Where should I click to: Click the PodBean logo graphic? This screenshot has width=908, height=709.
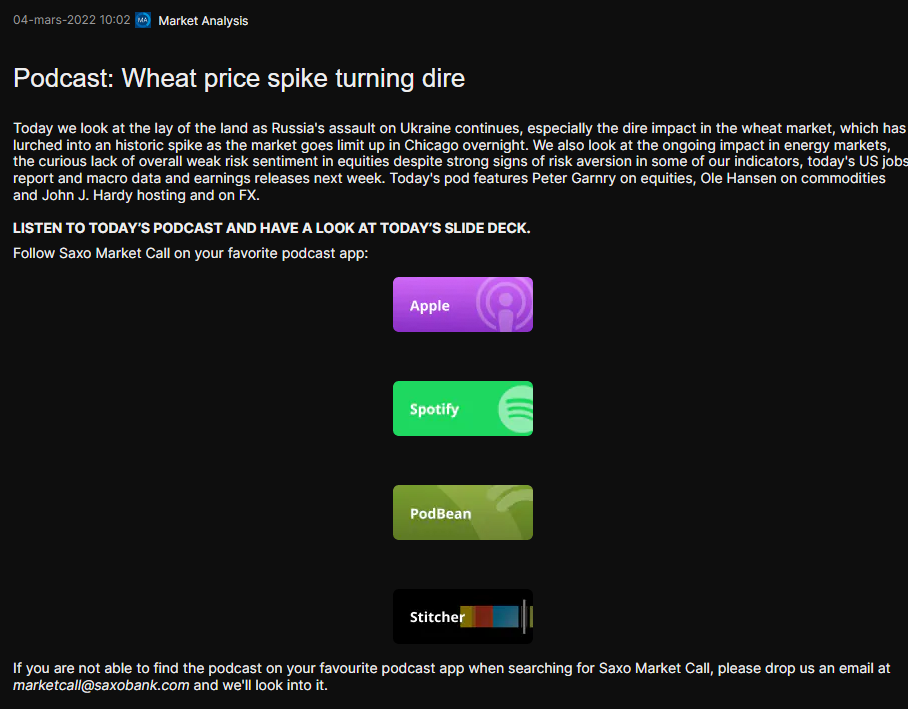tap(505, 512)
